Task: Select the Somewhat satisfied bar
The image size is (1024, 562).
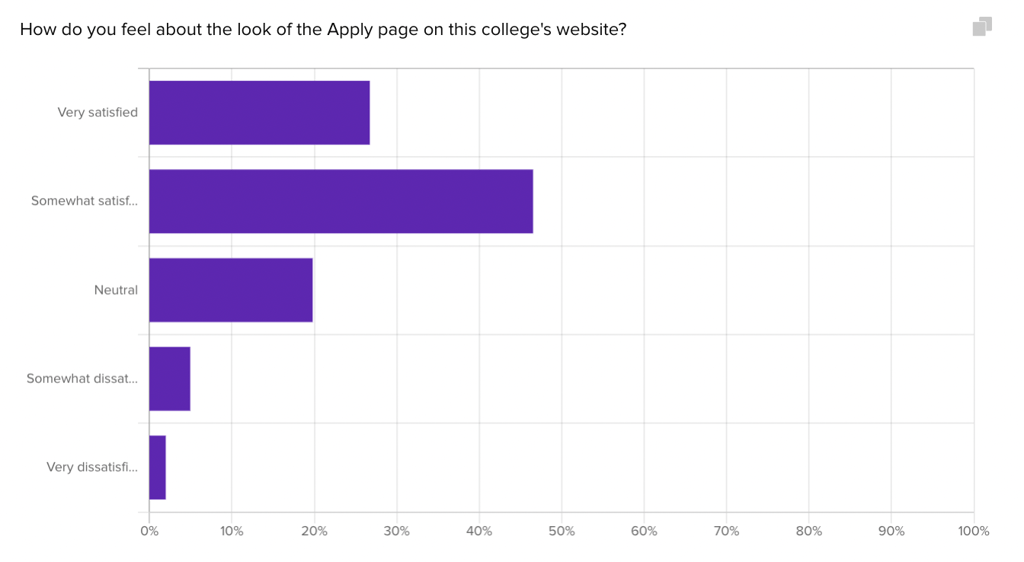Action: coord(341,201)
